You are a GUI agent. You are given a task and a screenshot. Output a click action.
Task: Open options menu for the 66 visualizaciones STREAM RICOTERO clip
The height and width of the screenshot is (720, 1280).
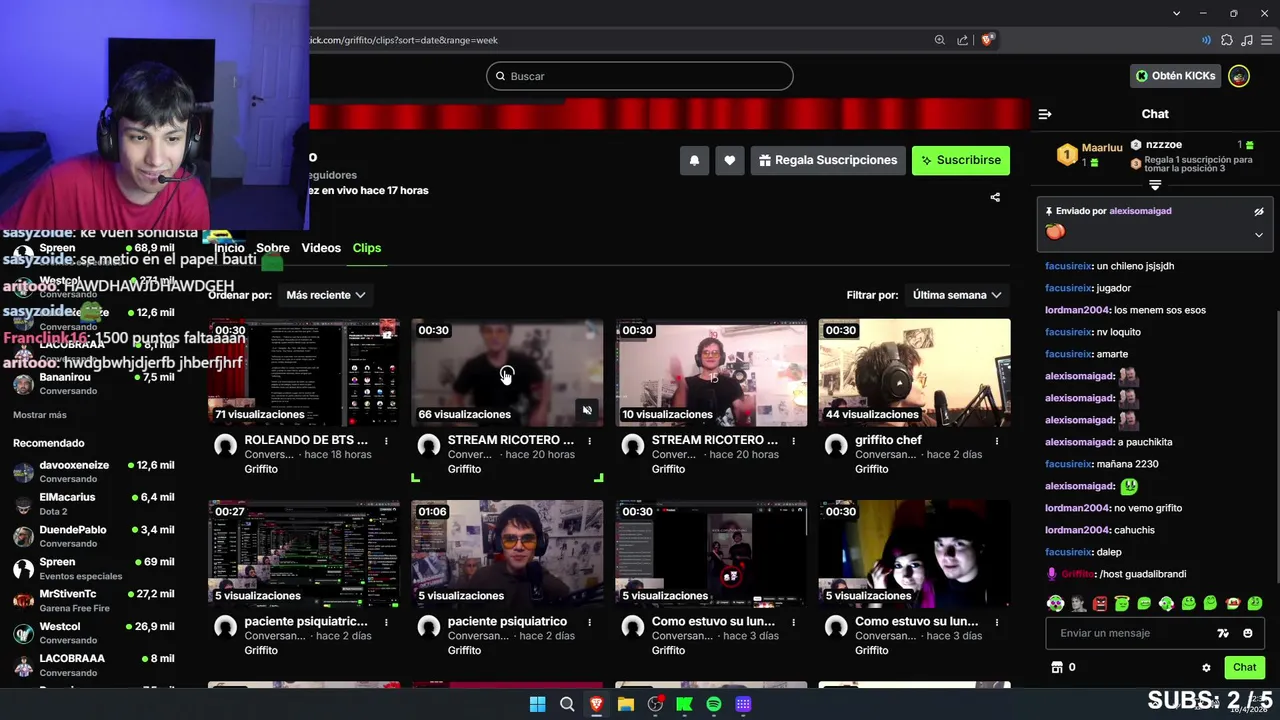pyautogui.click(x=589, y=441)
